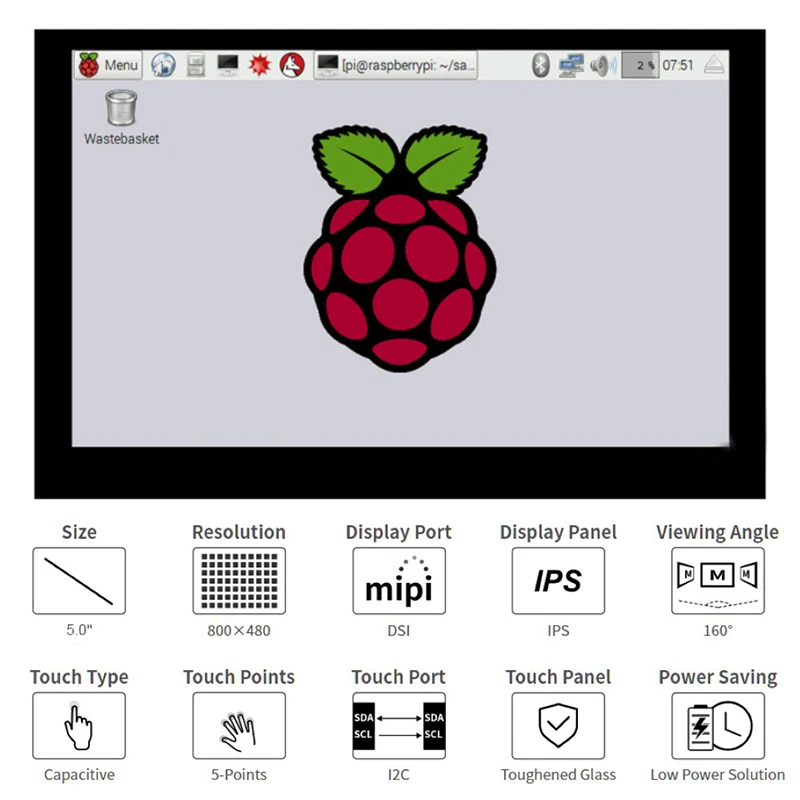Click the "Touch Points" heading

pos(239,677)
